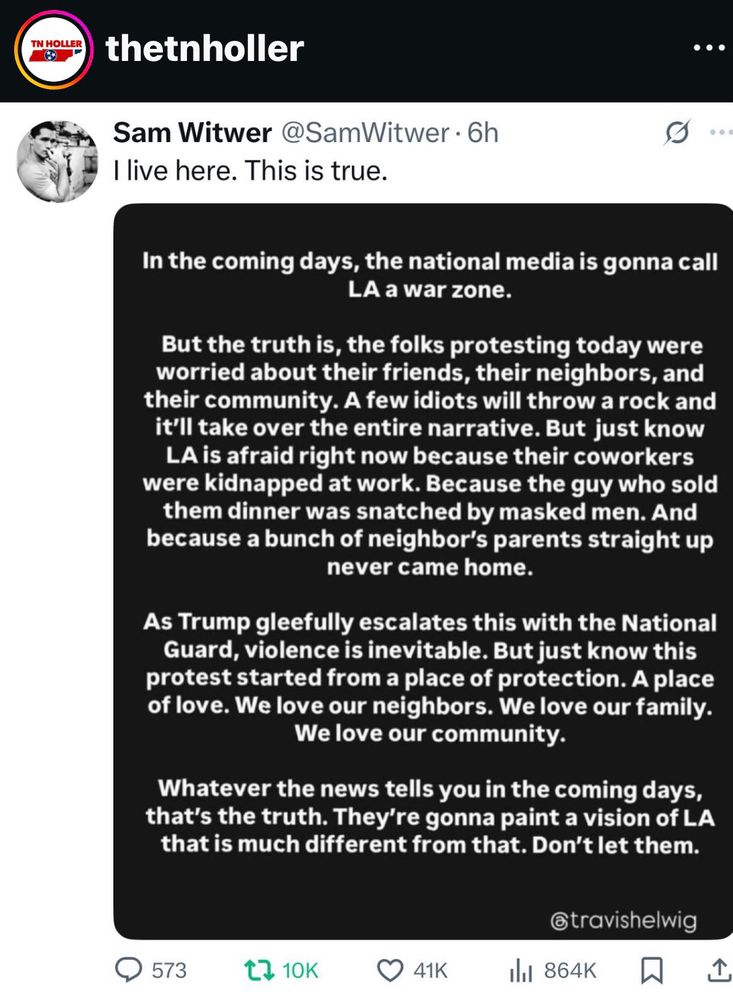Viewport: 733px width, 1000px height.
Task: Open the thetnholler profile picture
Action: [53, 47]
